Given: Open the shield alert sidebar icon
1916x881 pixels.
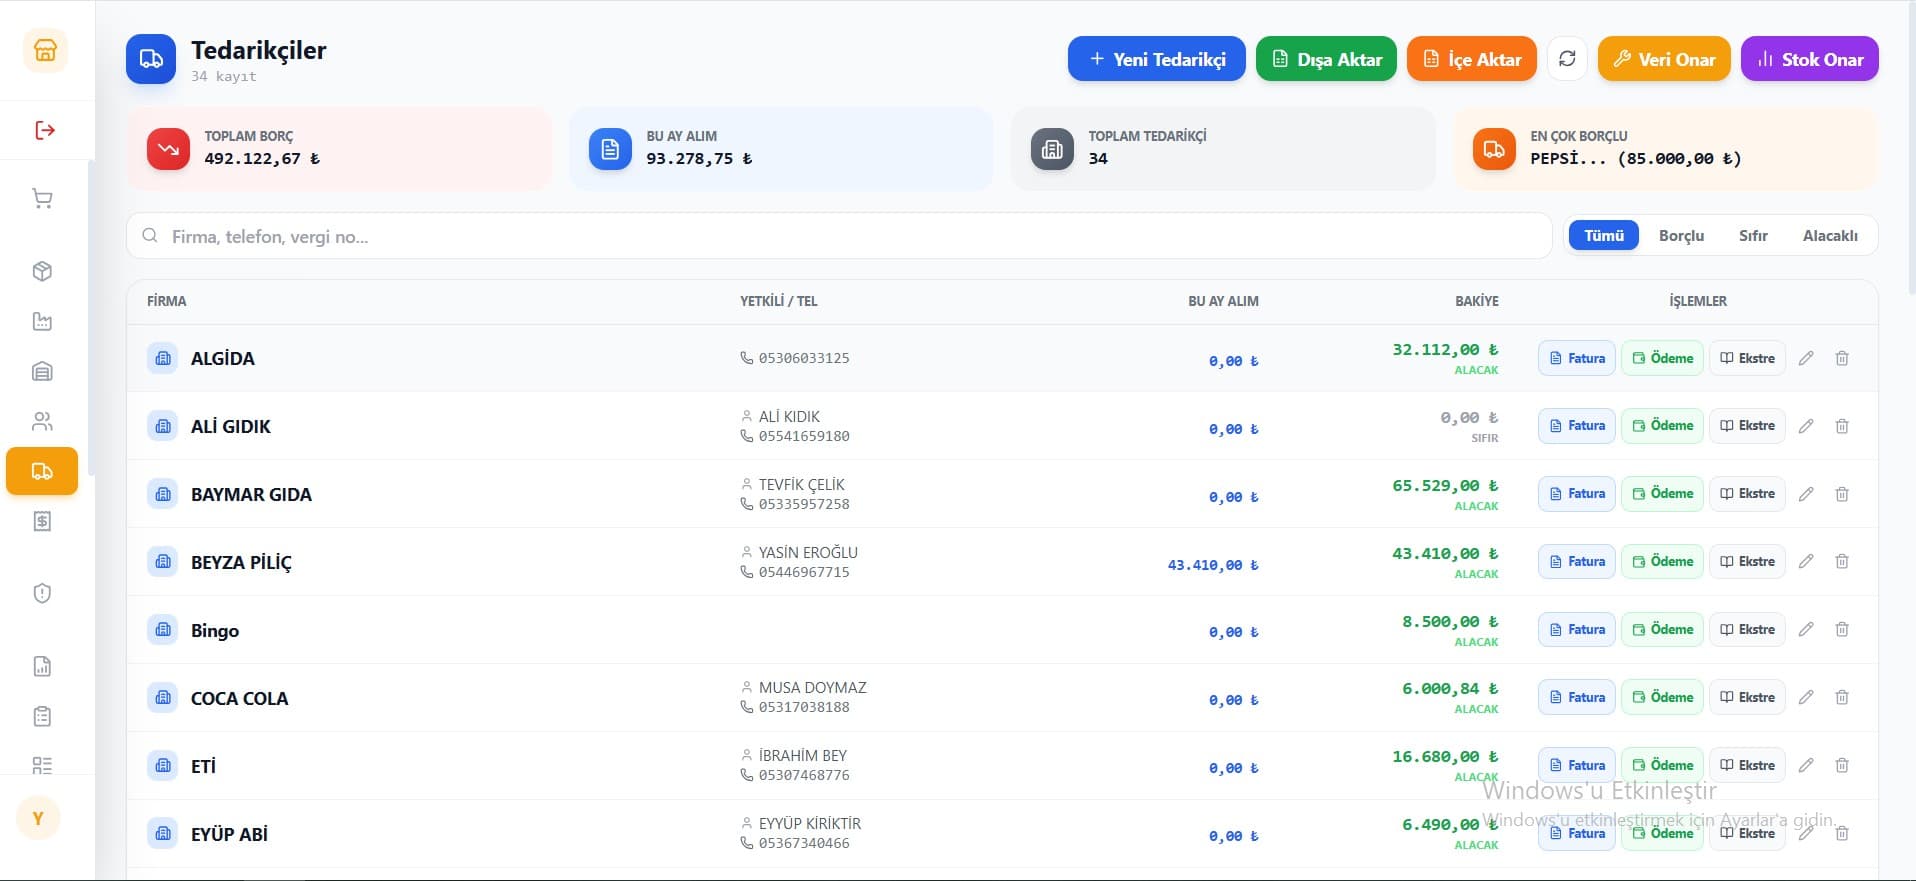Looking at the screenshot, I should click(42, 593).
